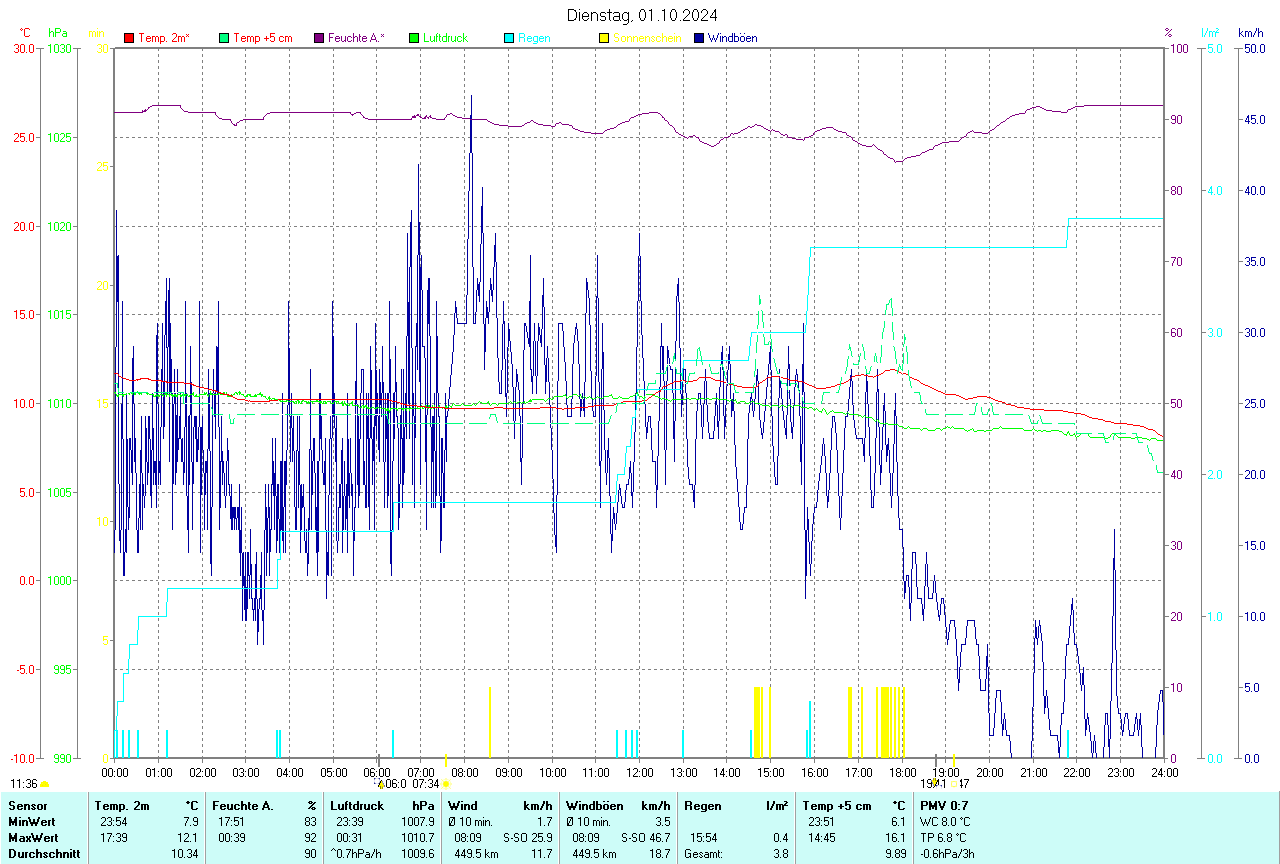This screenshot has height=864, width=1280.
Task: Click the bright green Luftdruck legend square
Action: click(414, 38)
